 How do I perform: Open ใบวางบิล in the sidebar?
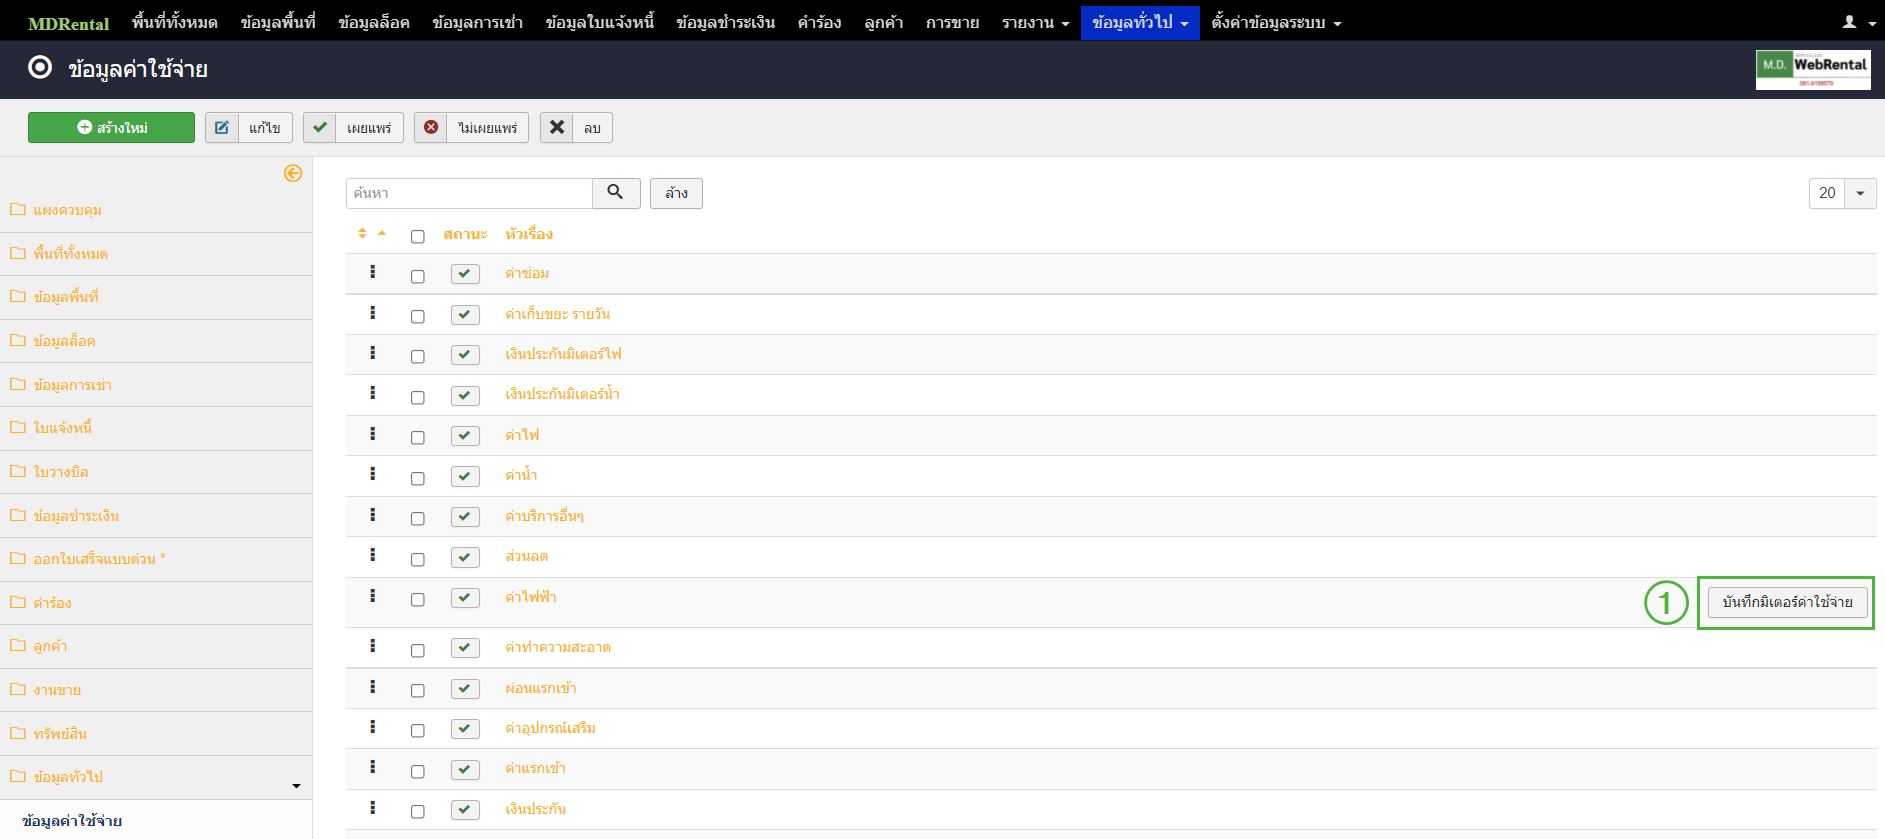coord(61,472)
